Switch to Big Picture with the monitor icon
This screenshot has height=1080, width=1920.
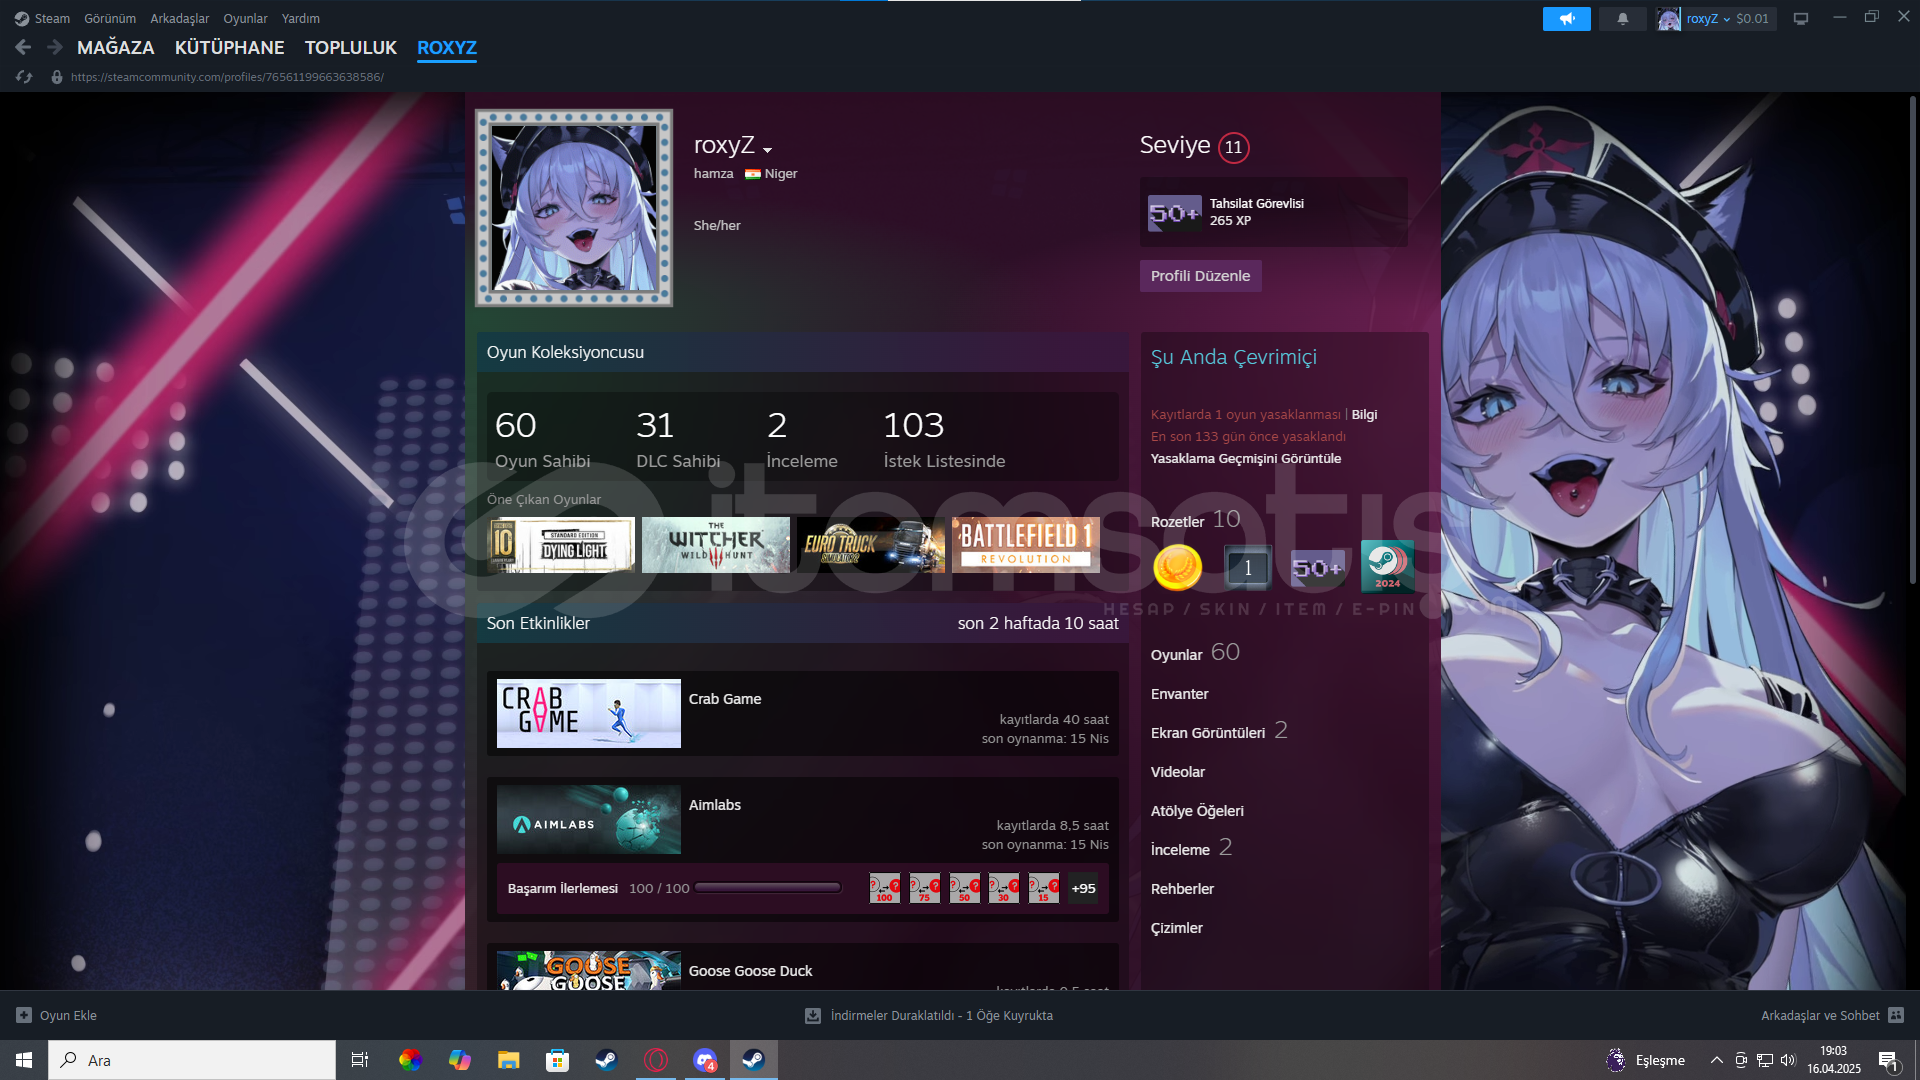coord(1800,19)
